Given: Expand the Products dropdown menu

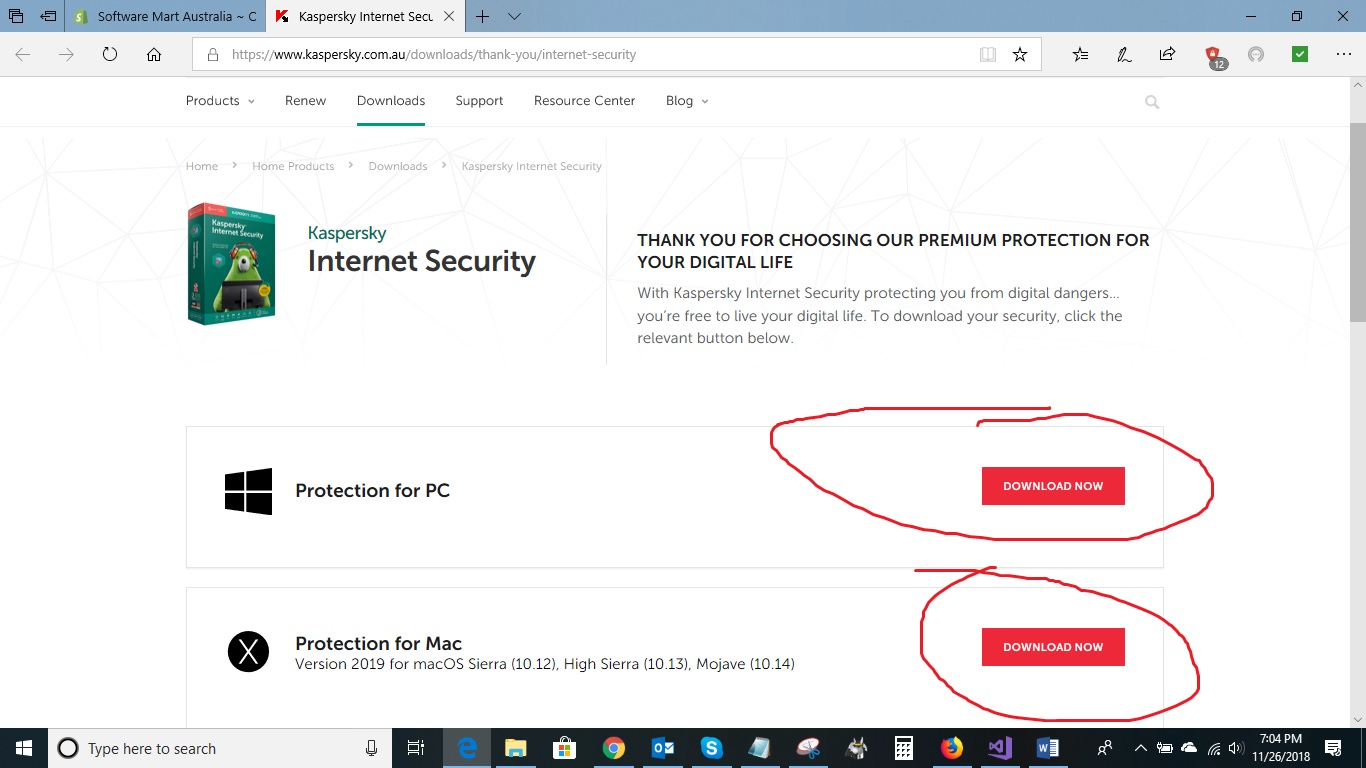Looking at the screenshot, I should [220, 101].
